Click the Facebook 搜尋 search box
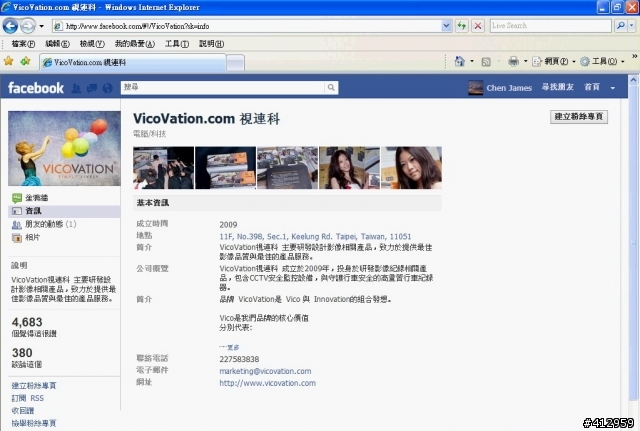Image resolution: width=640 pixels, height=431 pixels. (x=223, y=87)
